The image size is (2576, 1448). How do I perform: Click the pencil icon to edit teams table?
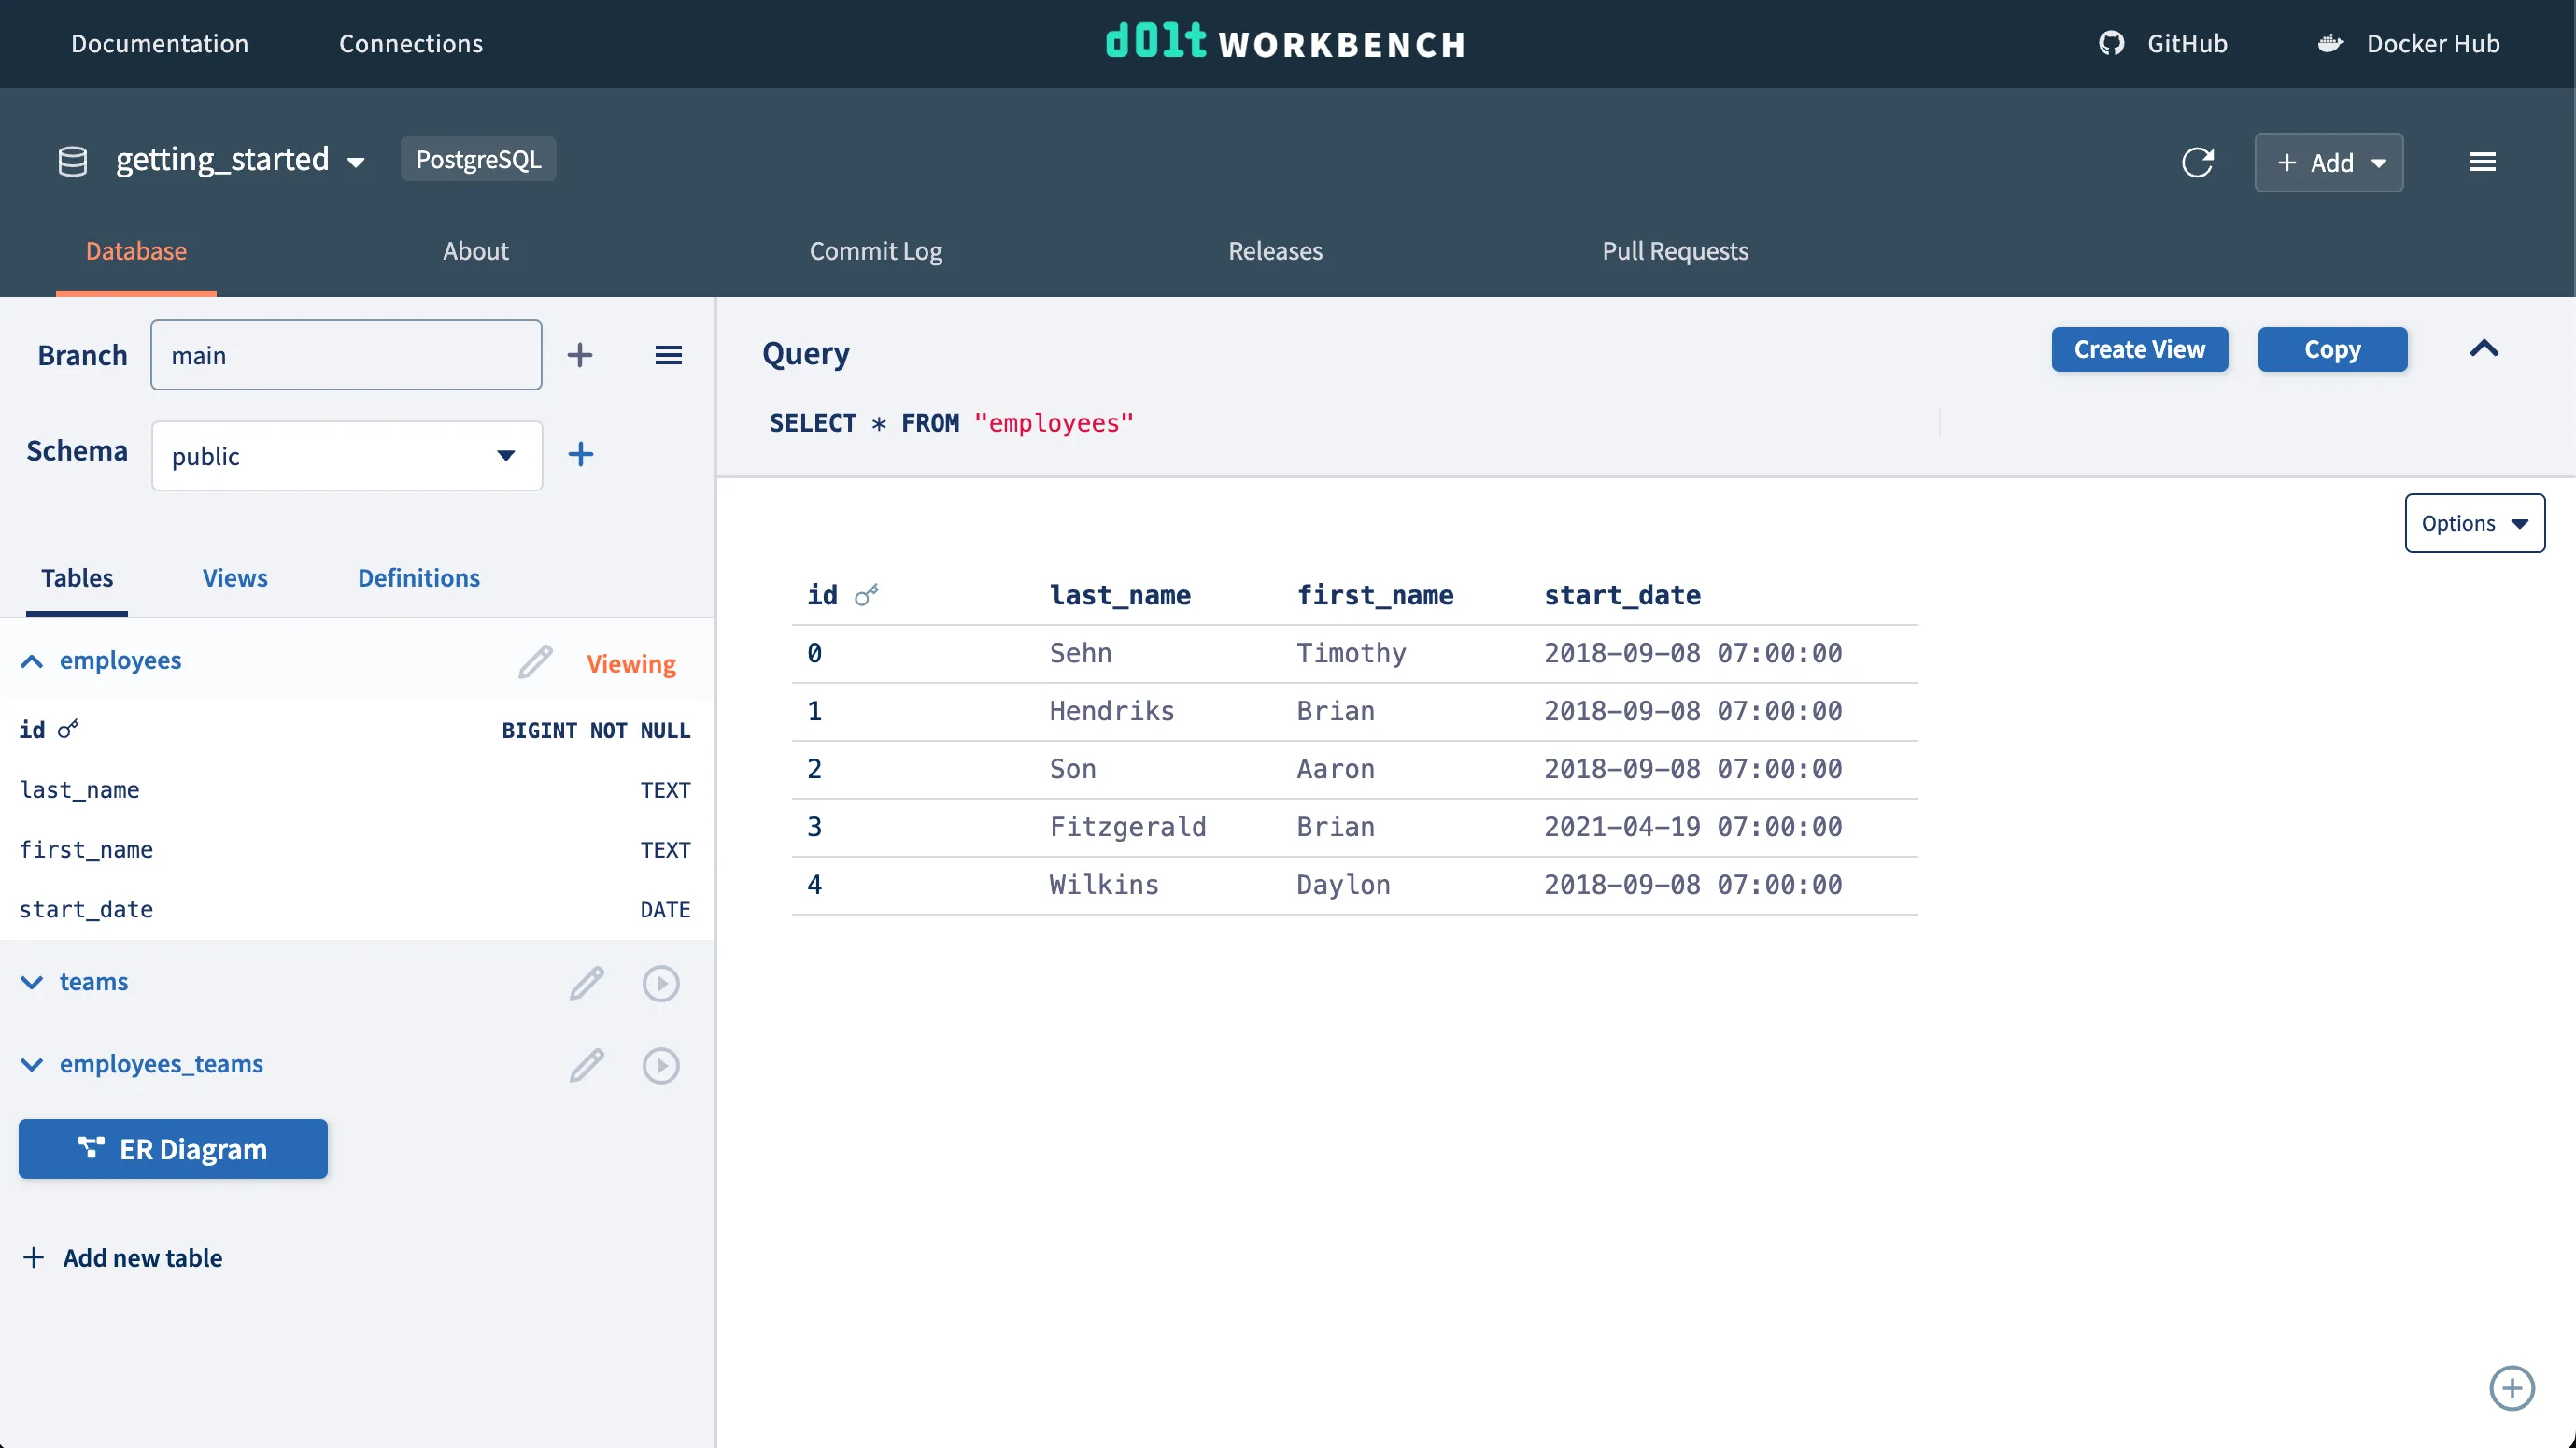[x=586, y=983]
